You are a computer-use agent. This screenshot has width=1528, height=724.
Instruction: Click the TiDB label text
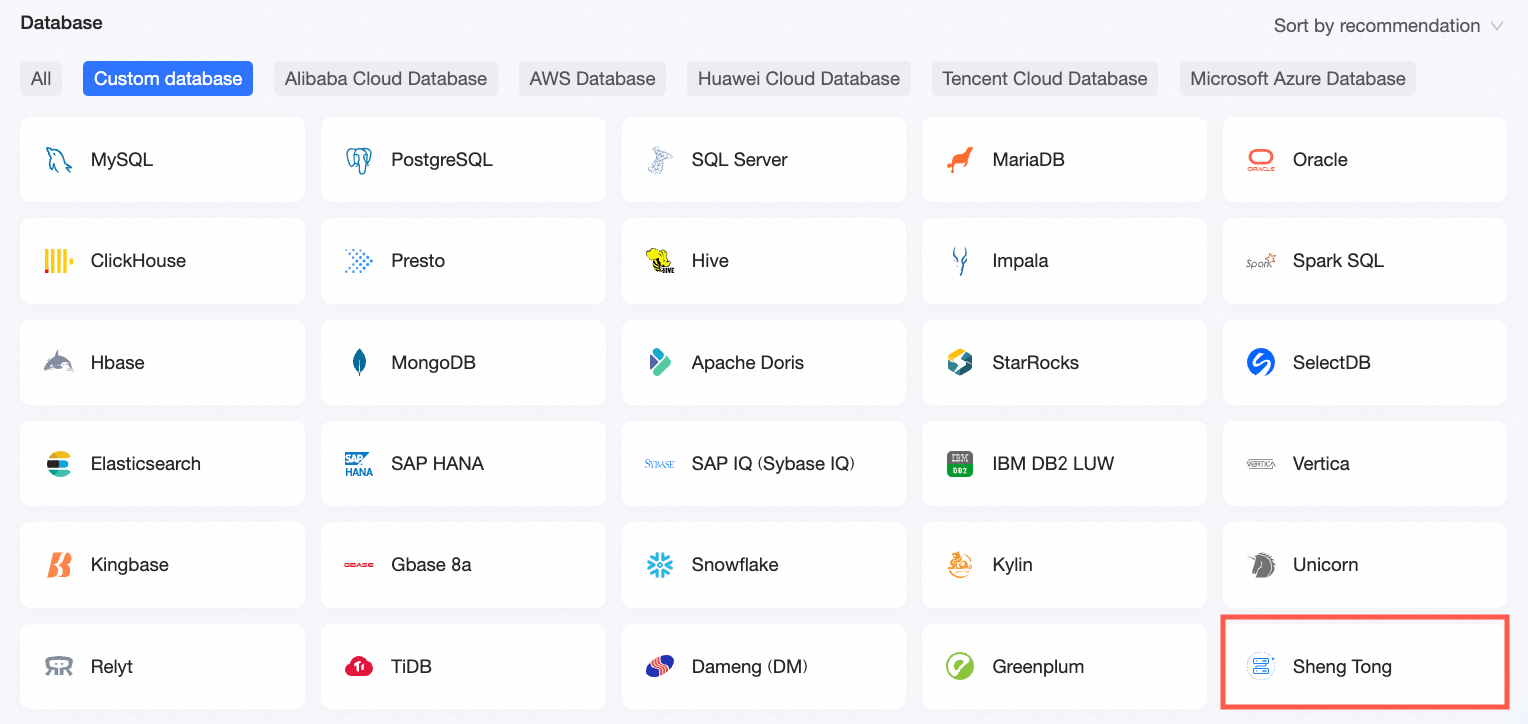411,666
